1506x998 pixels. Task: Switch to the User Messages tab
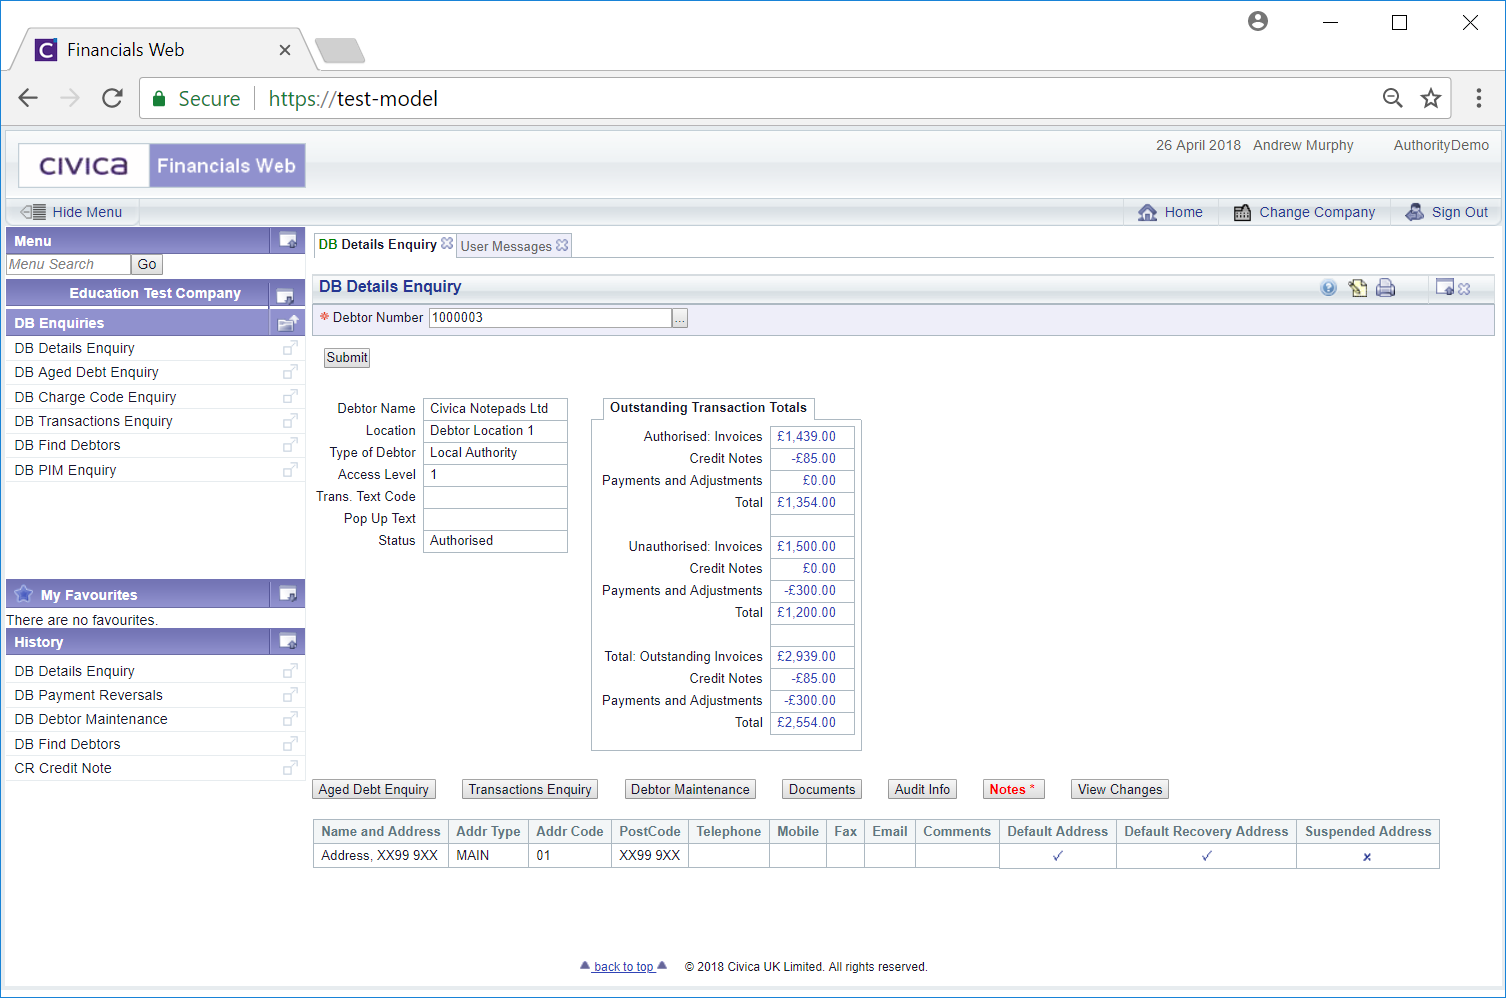coord(506,246)
